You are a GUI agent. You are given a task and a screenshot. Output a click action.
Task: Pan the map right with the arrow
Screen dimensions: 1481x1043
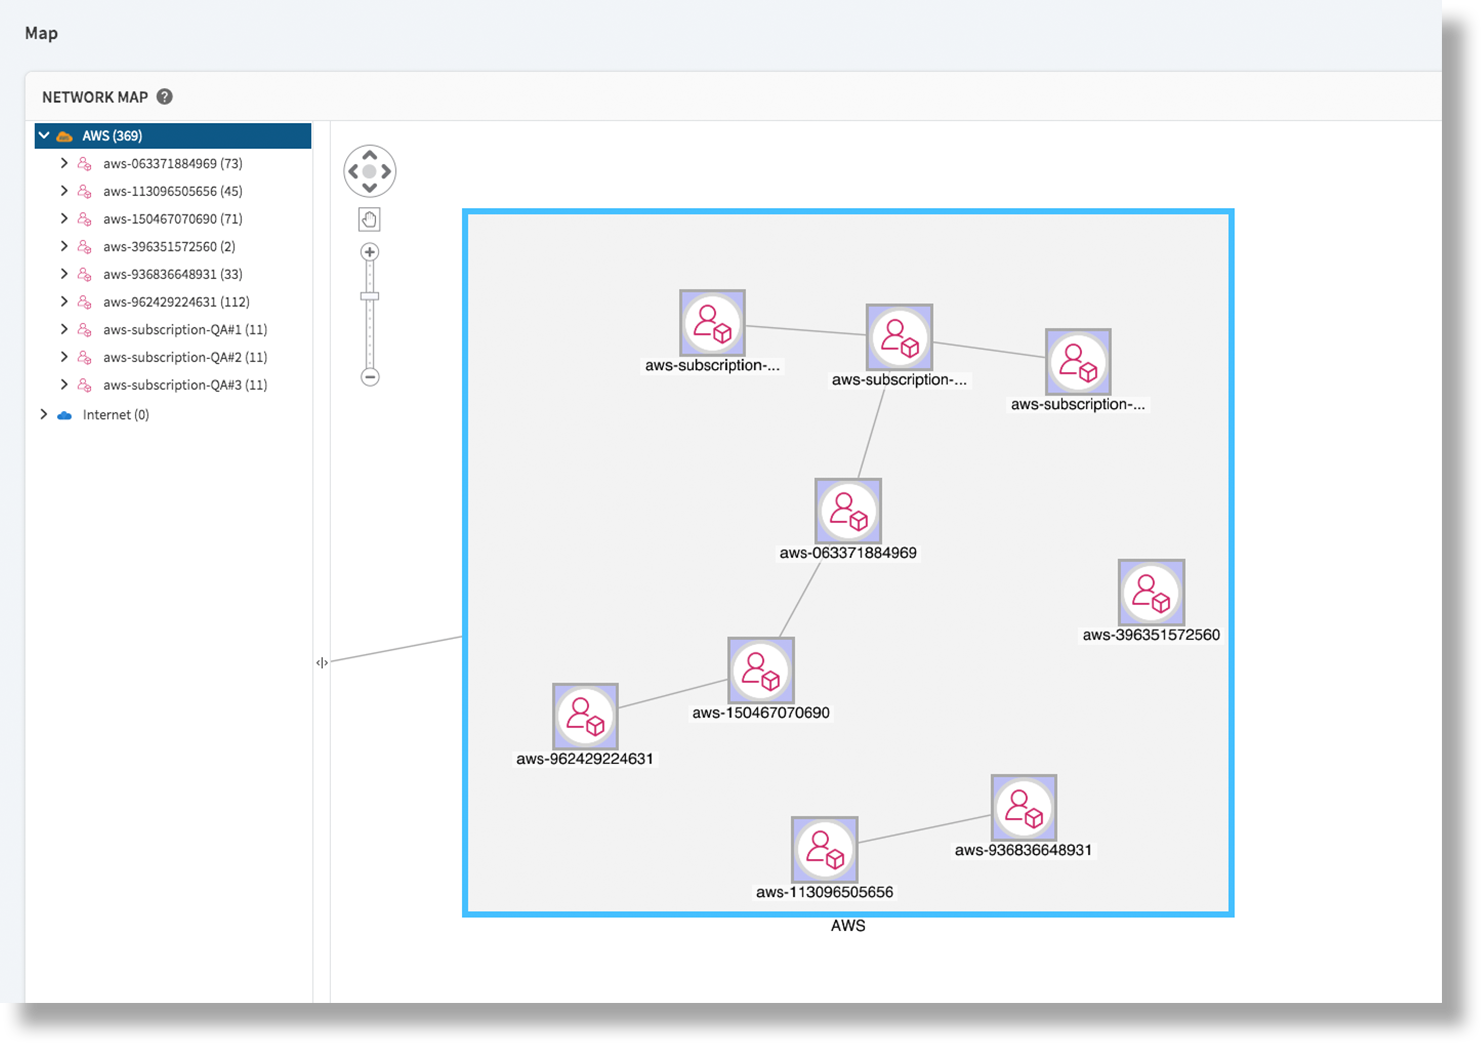387,172
